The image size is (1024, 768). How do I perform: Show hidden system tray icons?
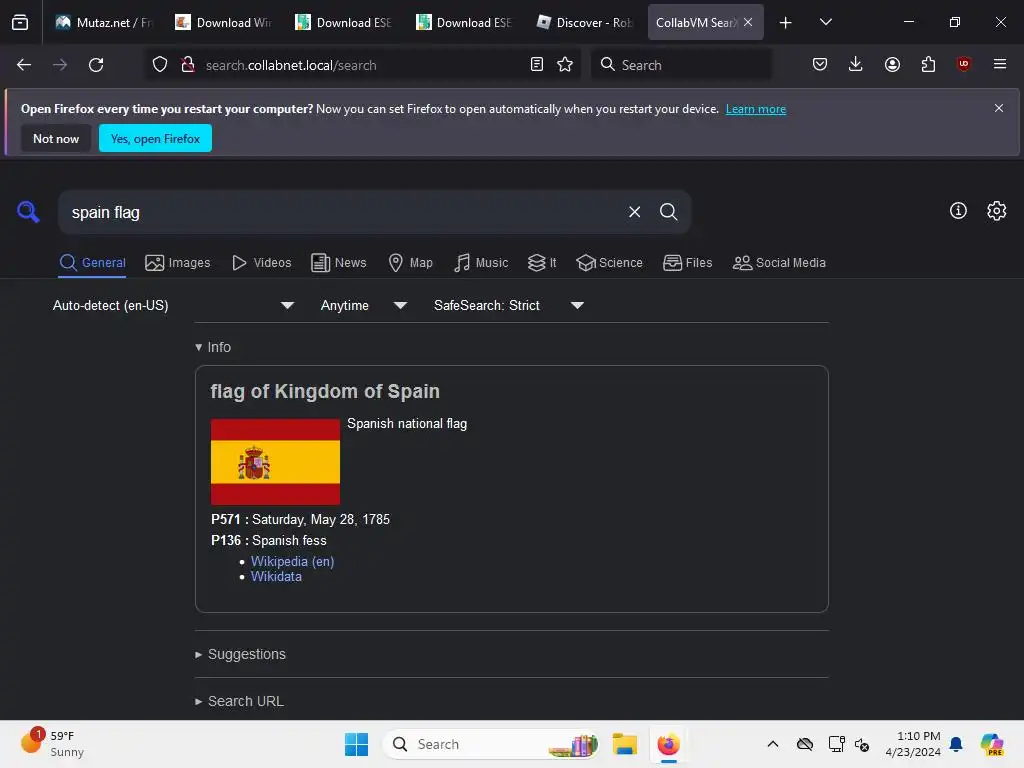coord(773,744)
